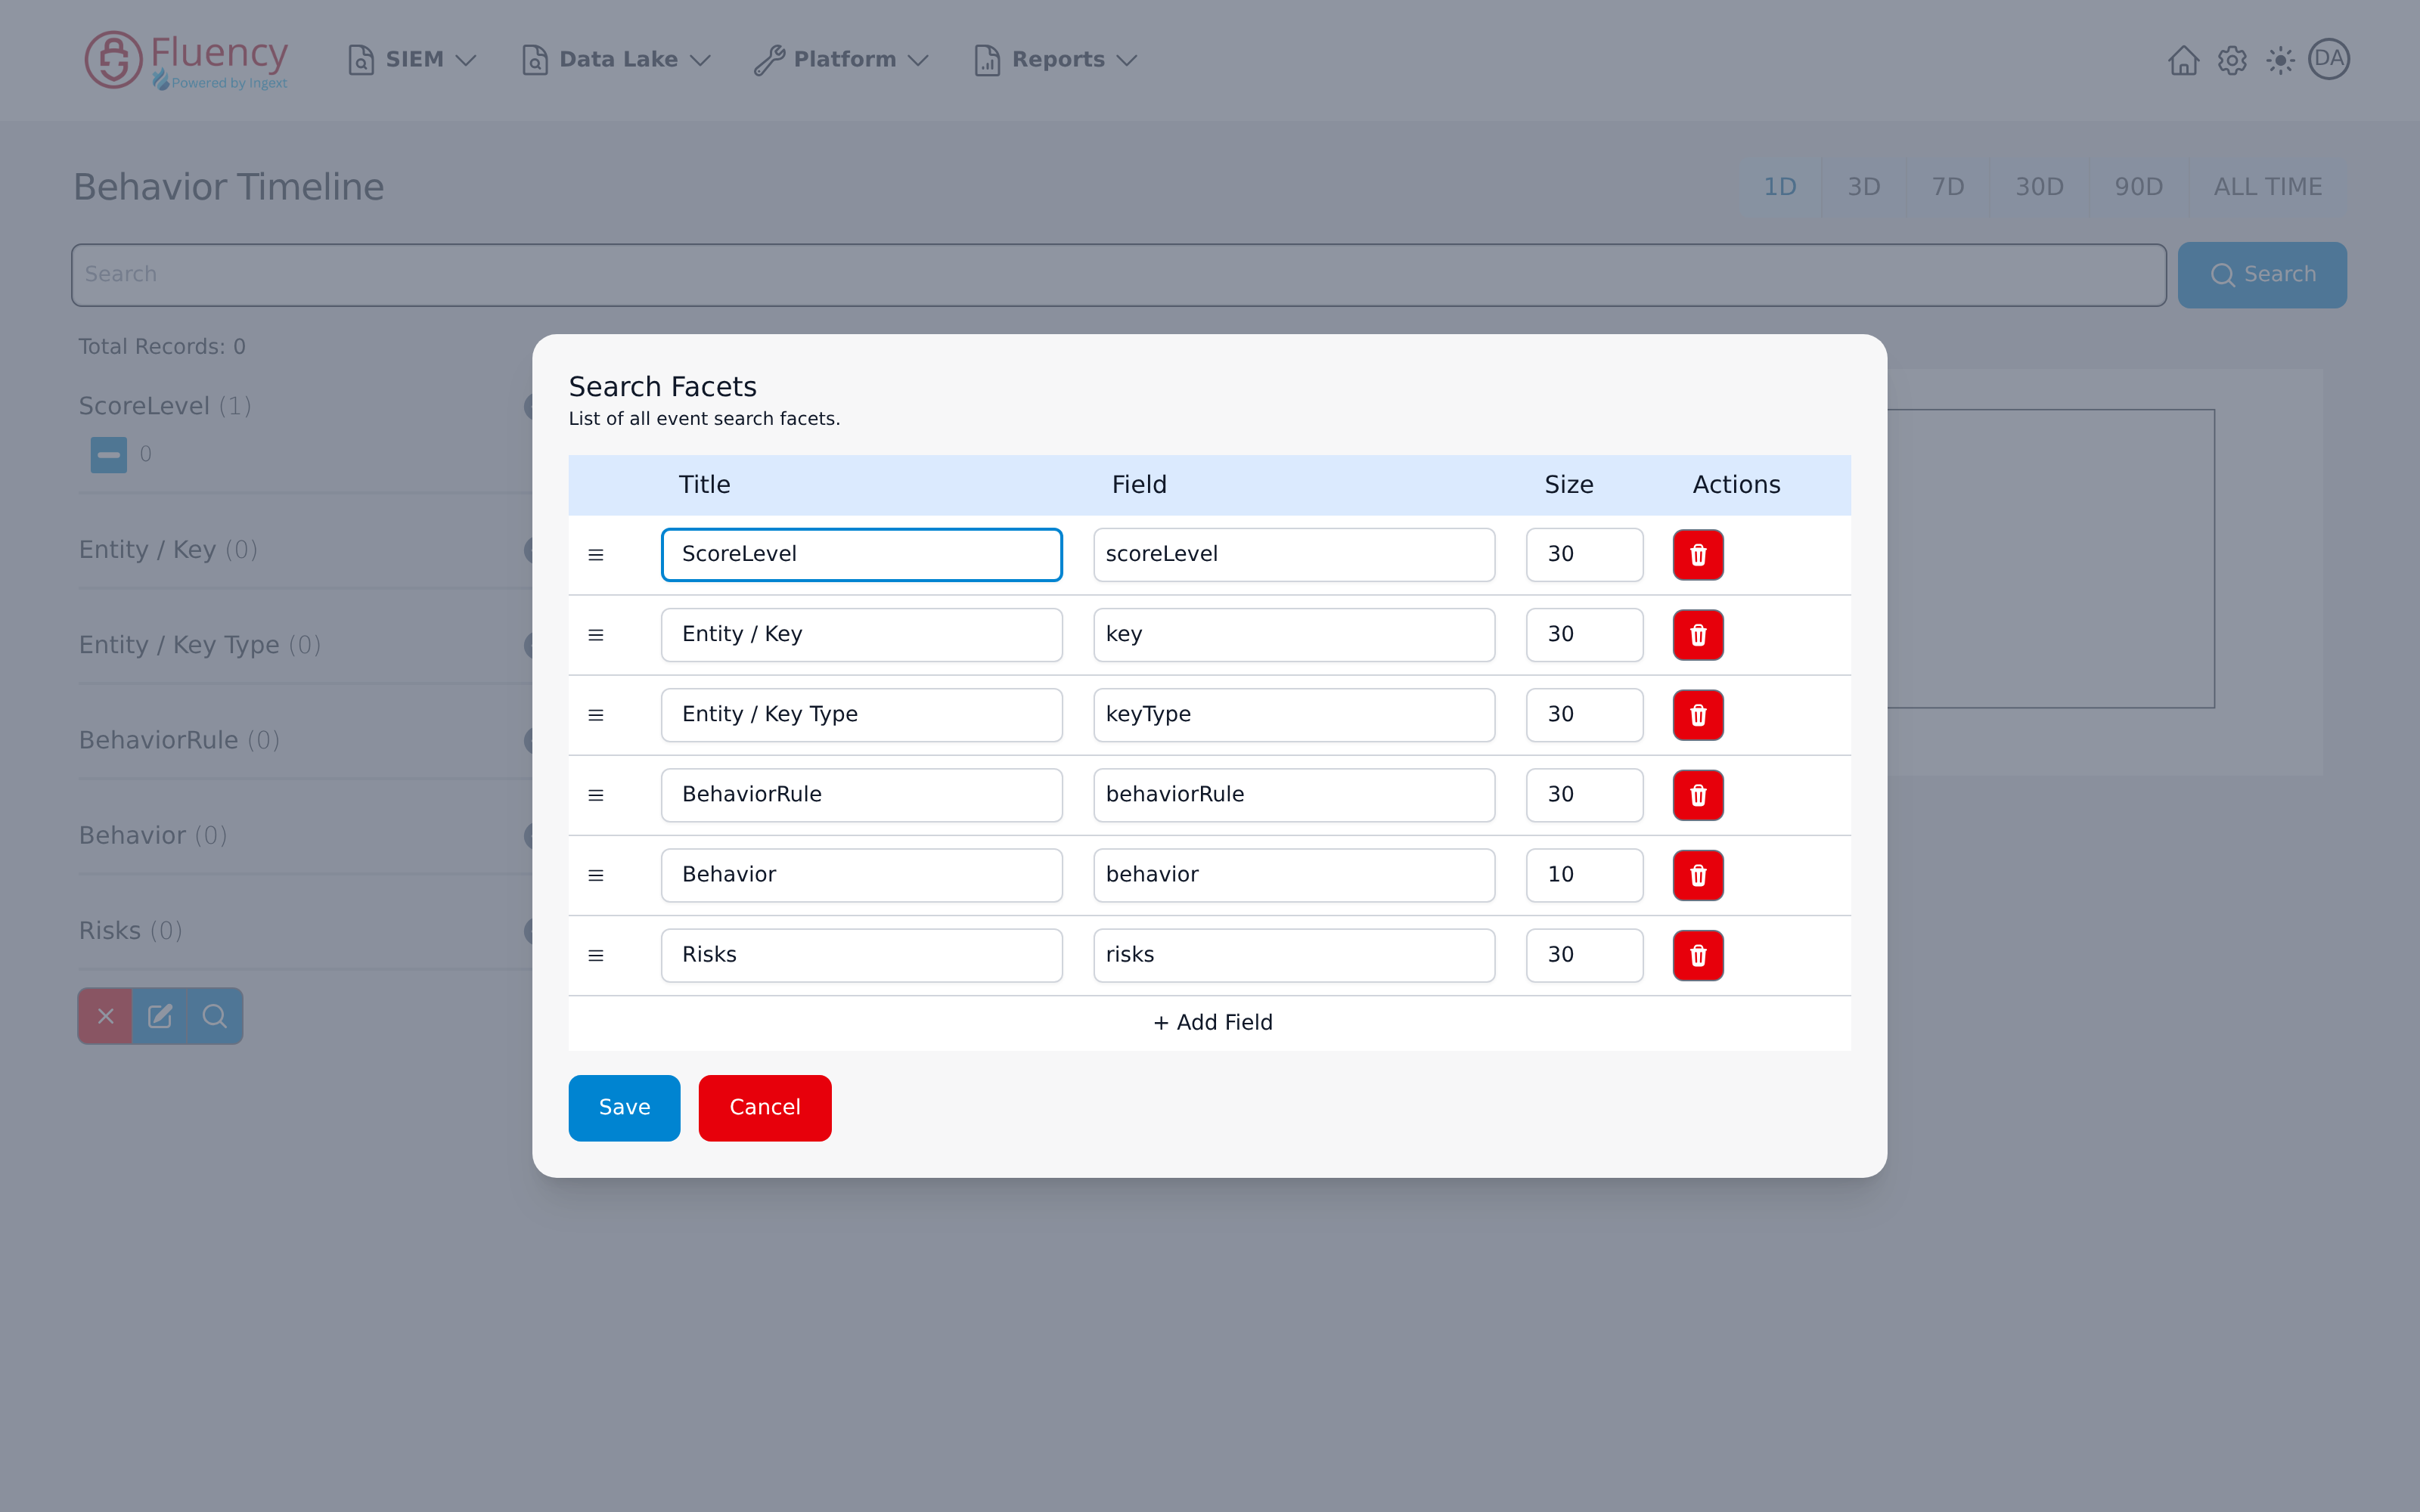The image size is (2420, 1512).
Task: Click the Fluency logo
Action: tap(186, 60)
